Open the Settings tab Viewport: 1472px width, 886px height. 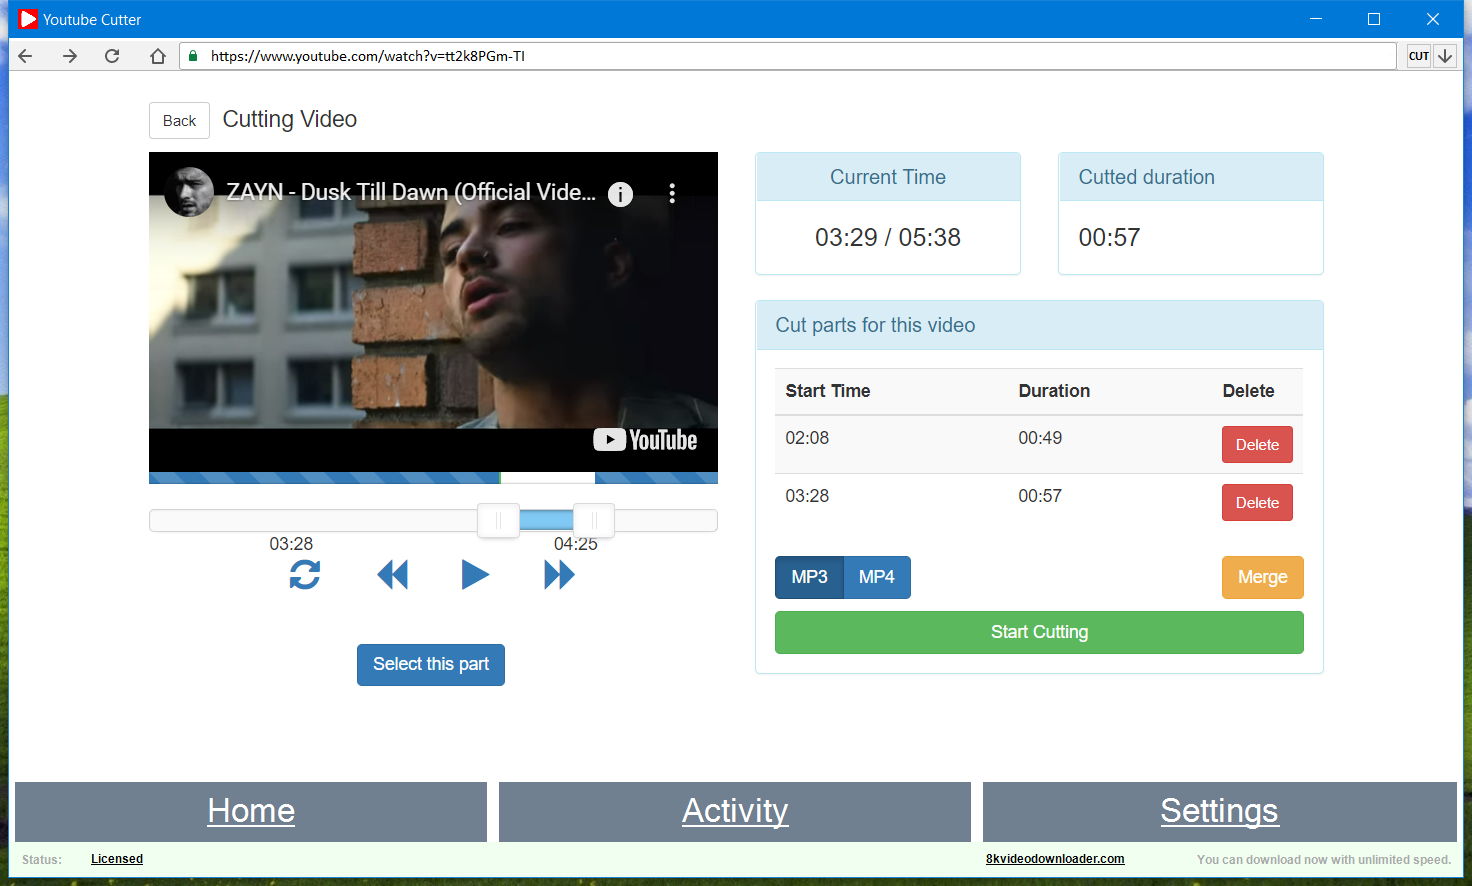point(1219,811)
